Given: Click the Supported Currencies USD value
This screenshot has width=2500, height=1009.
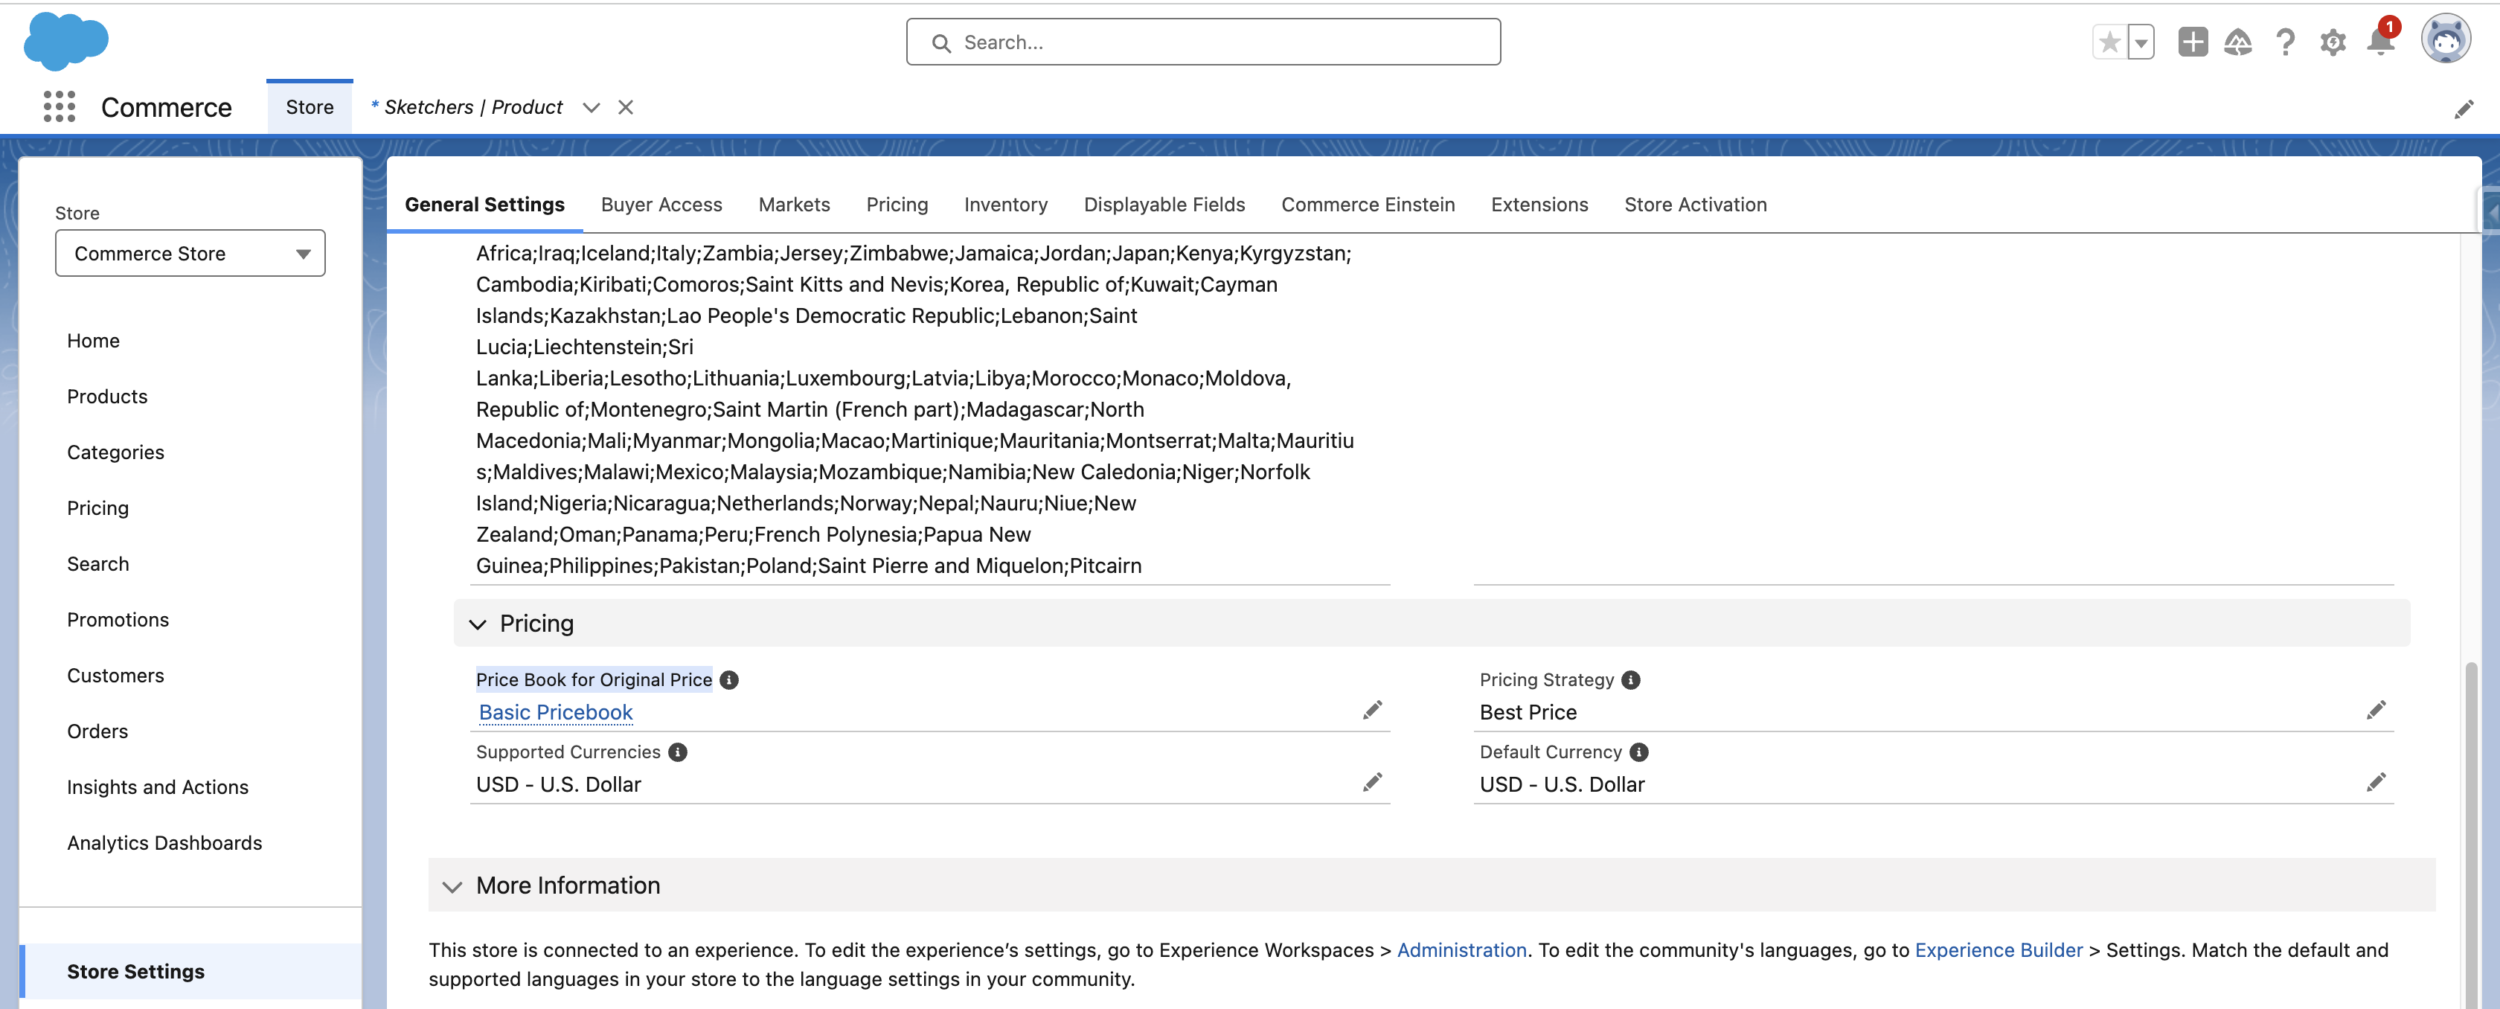Looking at the screenshot, I should (558, 784).
